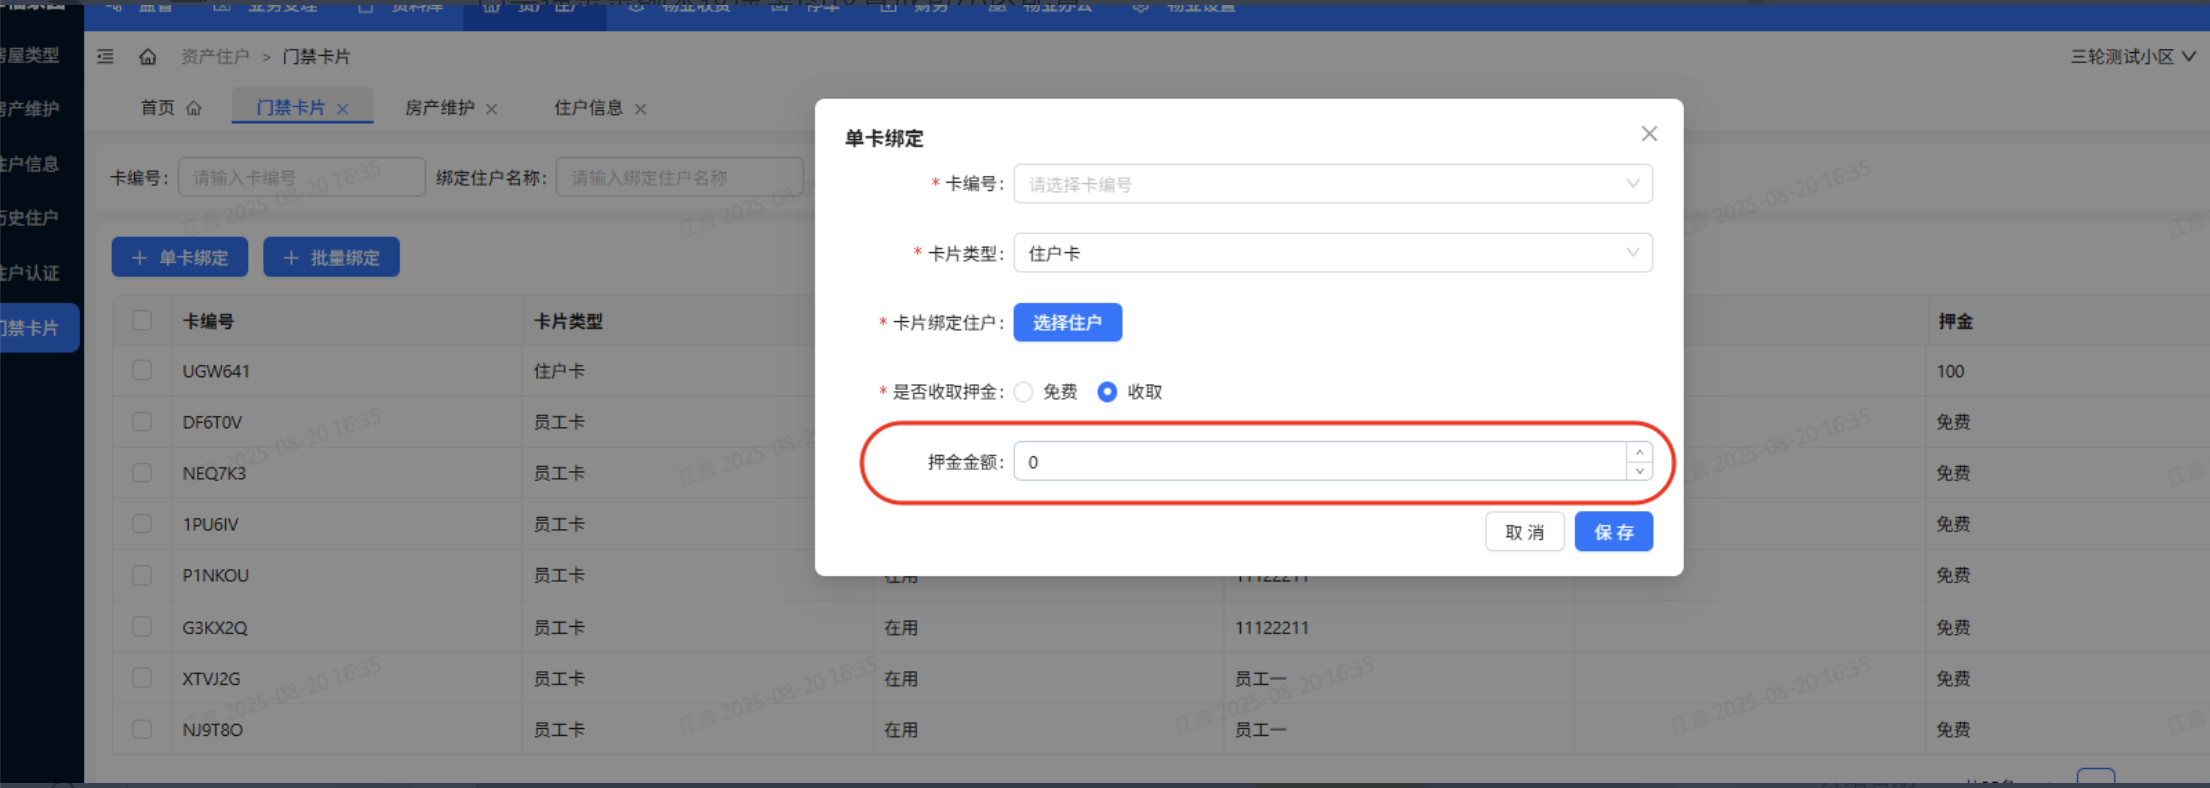Open the 三轮测试小区 community switcher
The image size is (2210, 788).
click(2133, 57)
